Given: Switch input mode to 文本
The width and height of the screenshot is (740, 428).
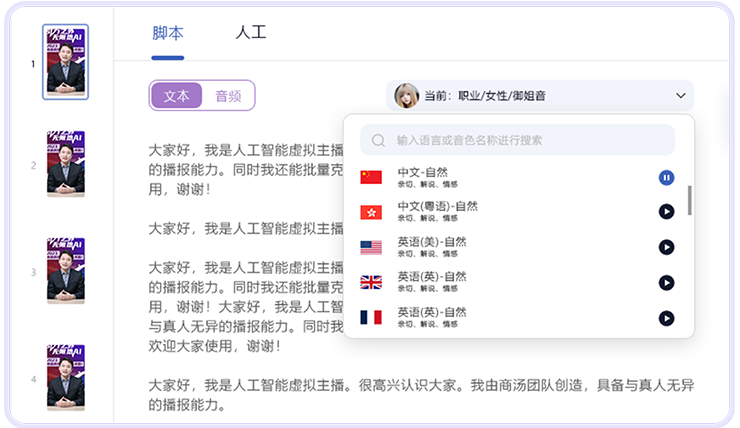Looking at the screenshot, I should pyautogui.click(x=176, y=96).
